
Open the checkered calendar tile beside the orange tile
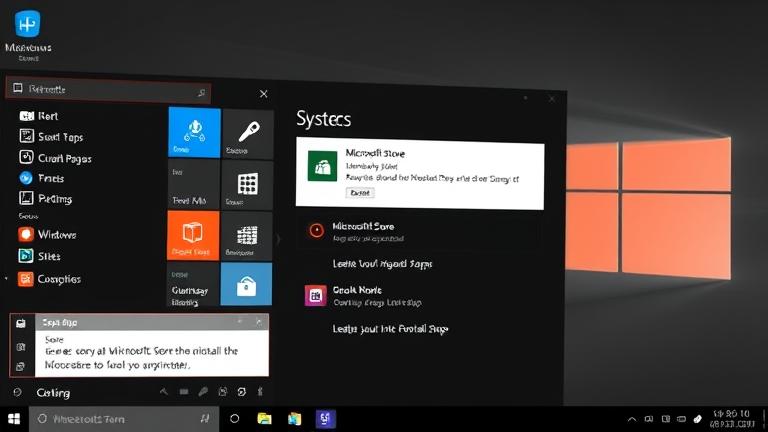[x=247, y=236]
